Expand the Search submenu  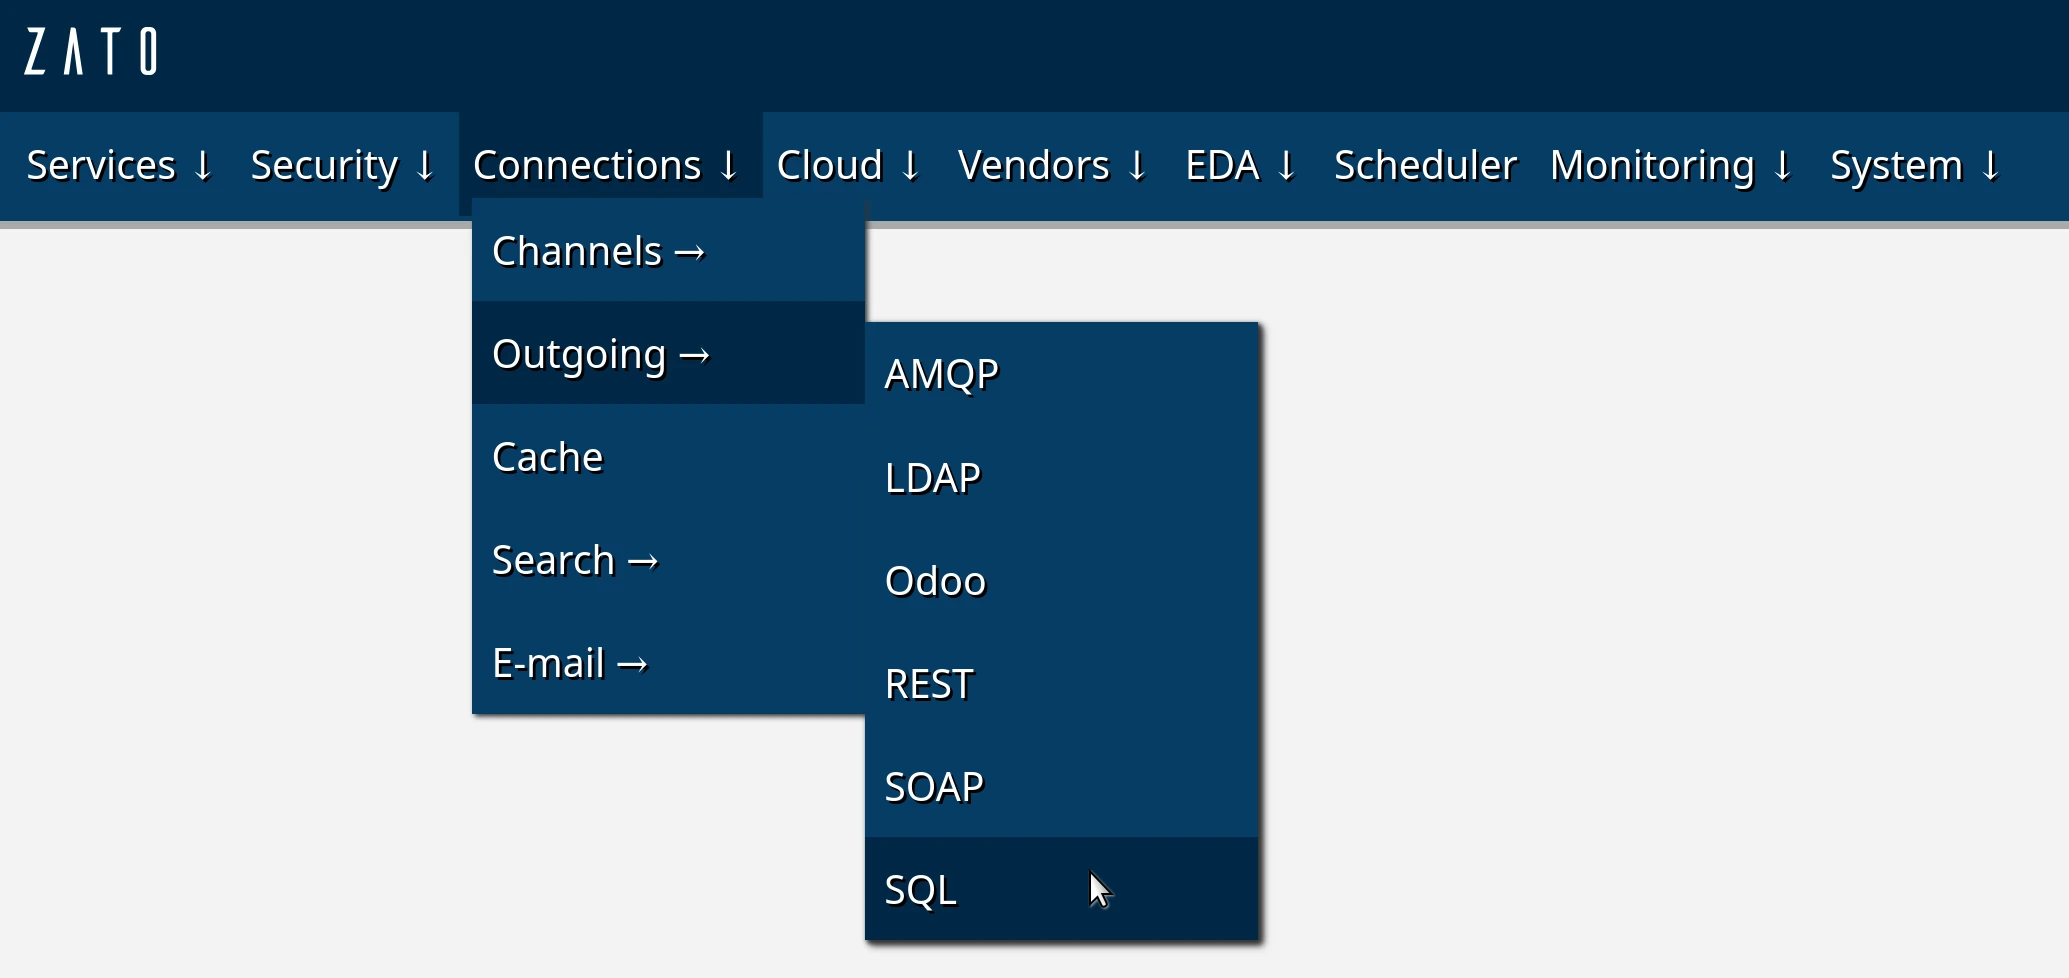tap(575, 561)
